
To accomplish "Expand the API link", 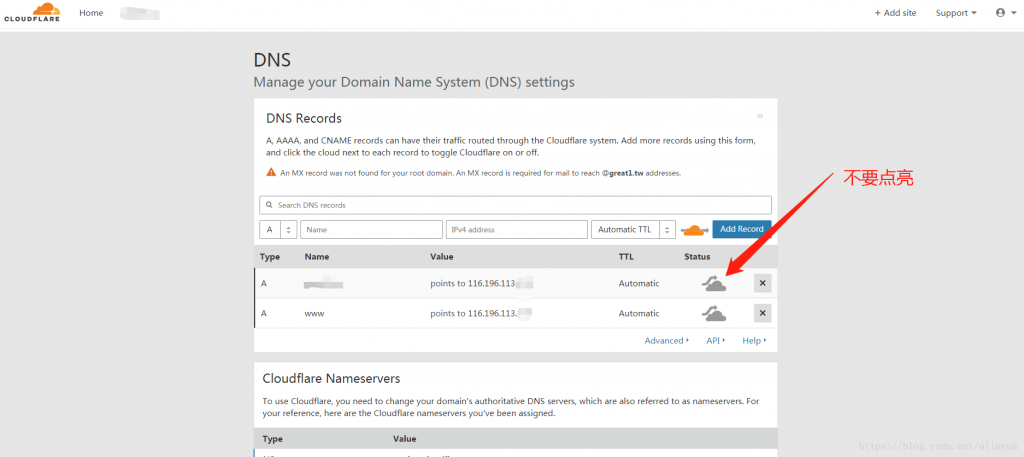I will point(716,341).
